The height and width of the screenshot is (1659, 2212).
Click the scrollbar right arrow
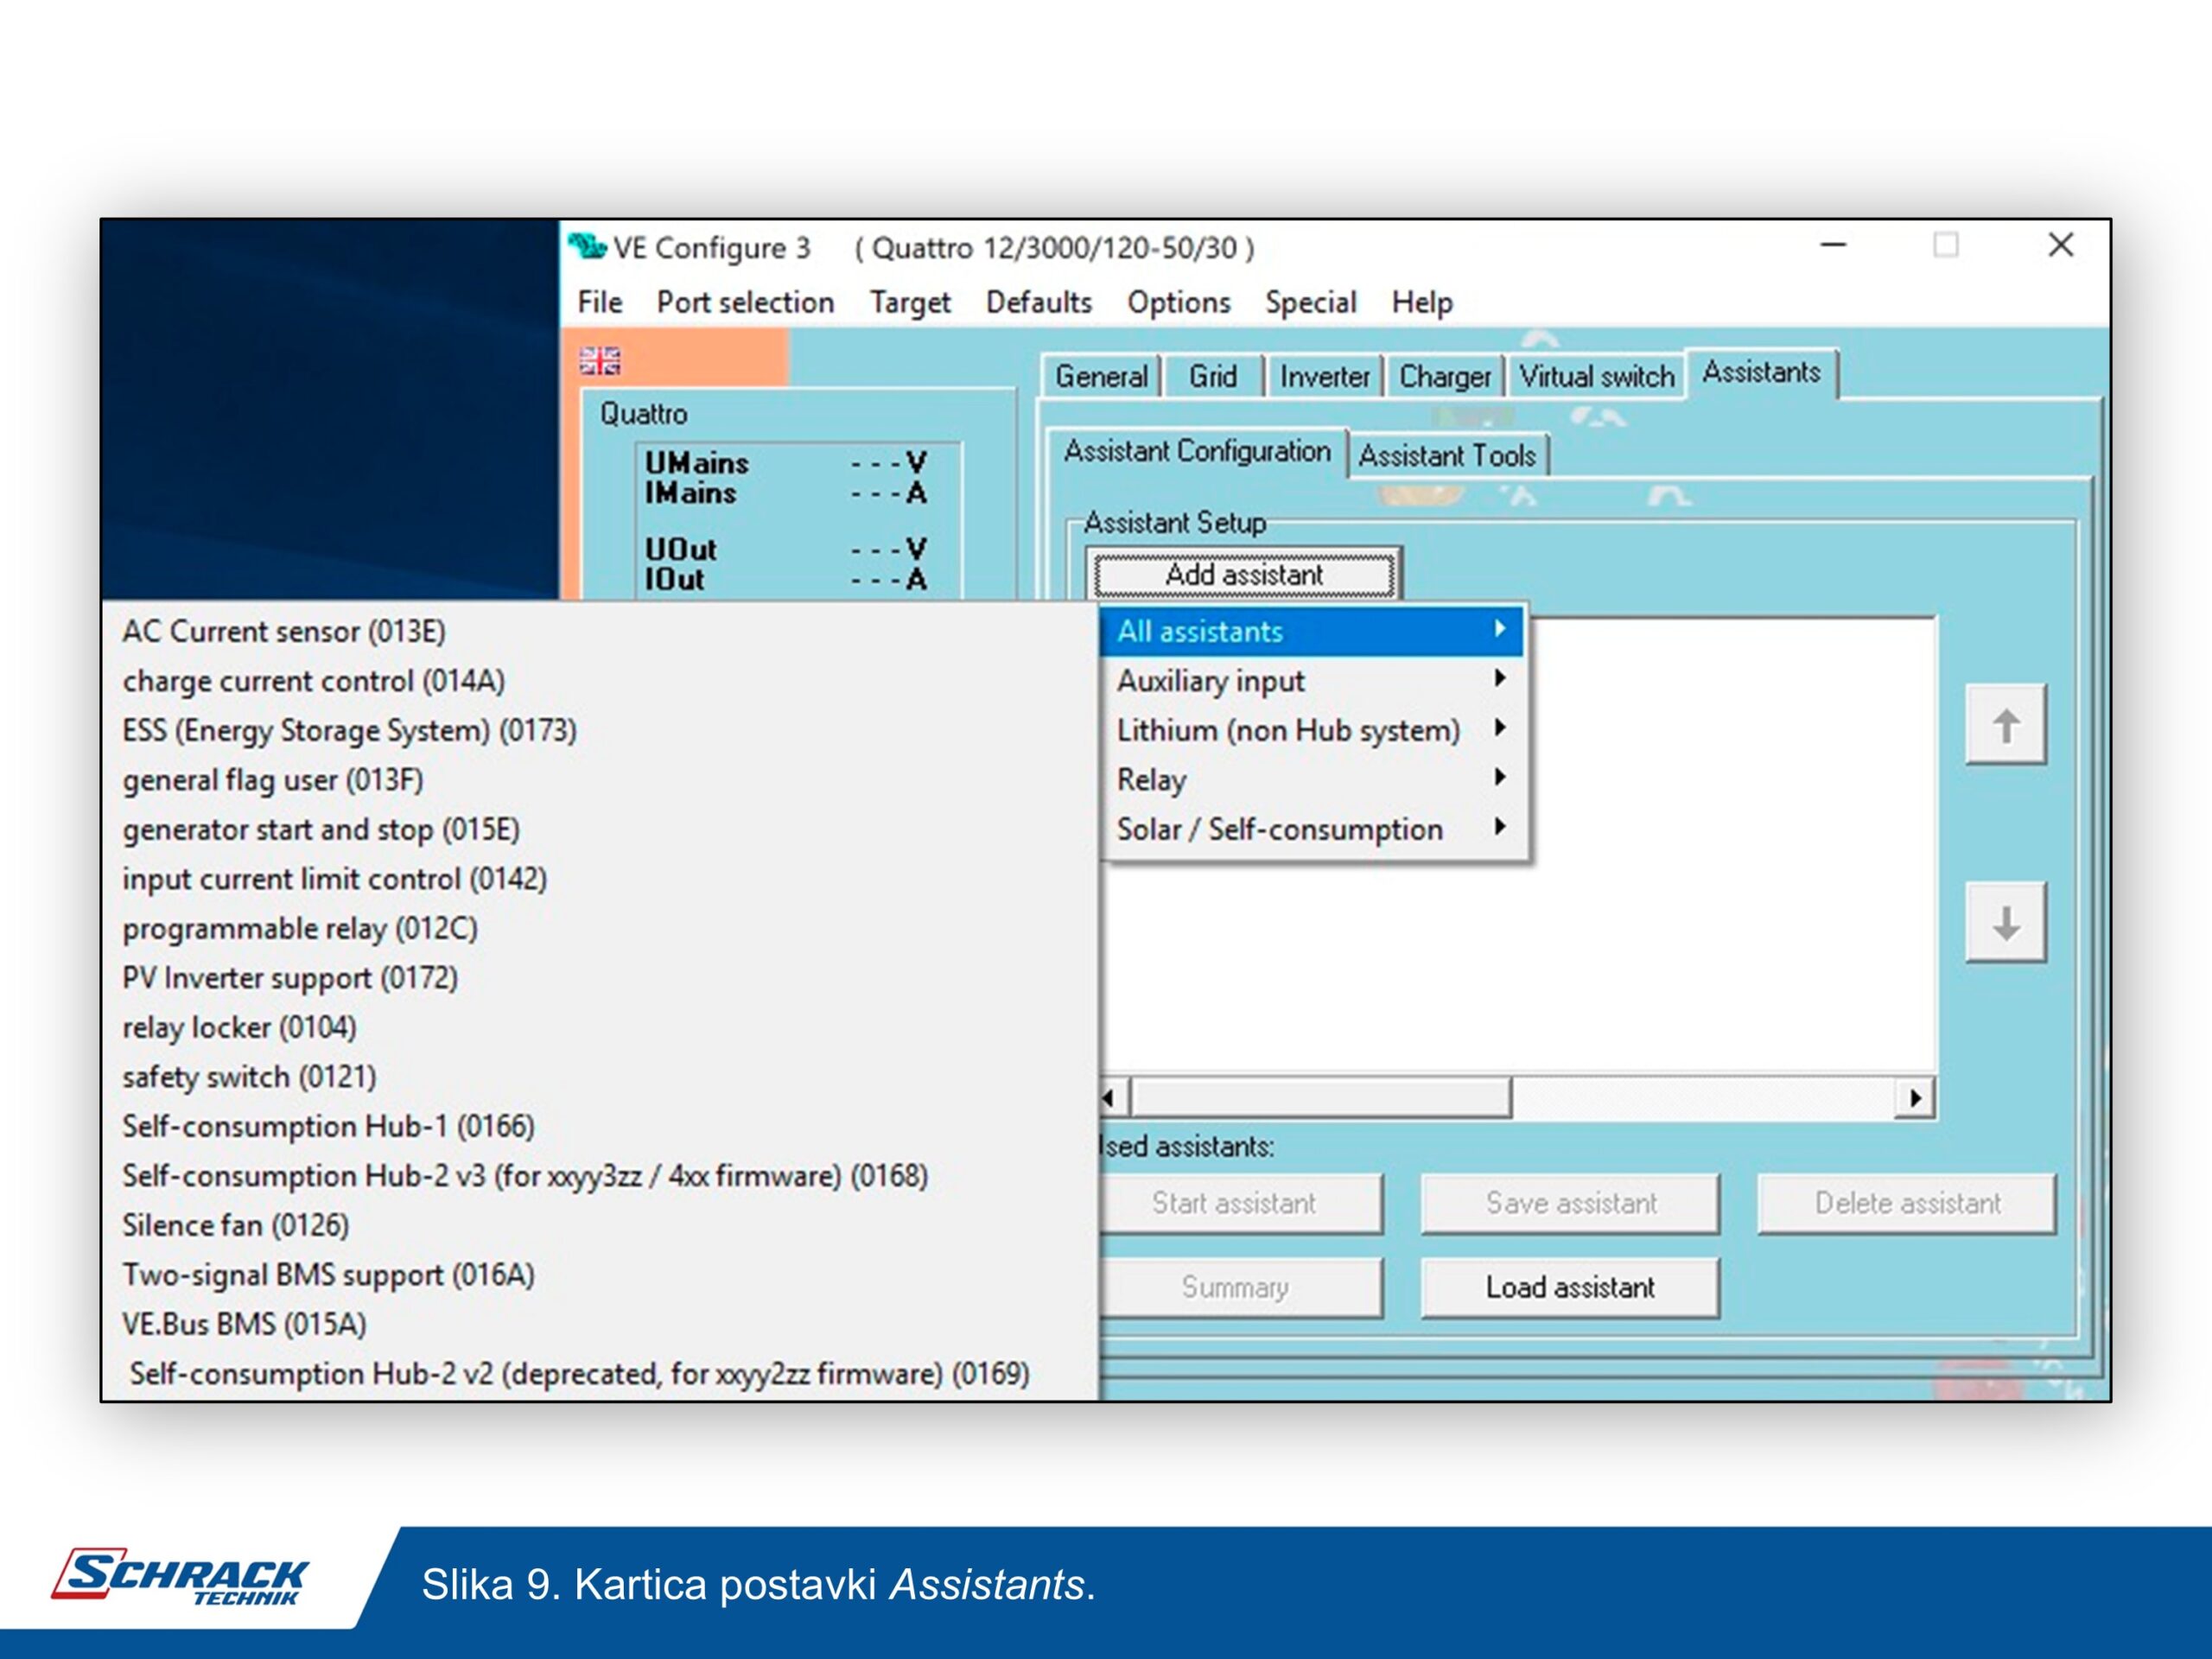(1915, 1098)
